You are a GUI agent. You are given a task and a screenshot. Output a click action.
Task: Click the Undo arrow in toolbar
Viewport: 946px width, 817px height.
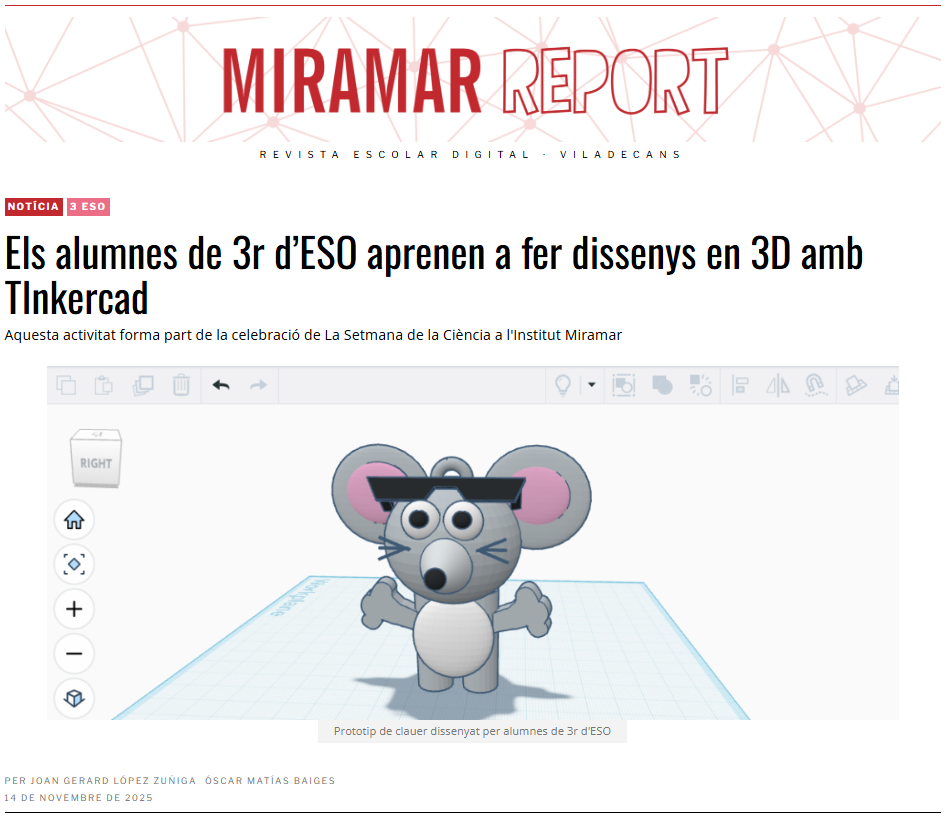pyautogui.click(x=221, y=385)
